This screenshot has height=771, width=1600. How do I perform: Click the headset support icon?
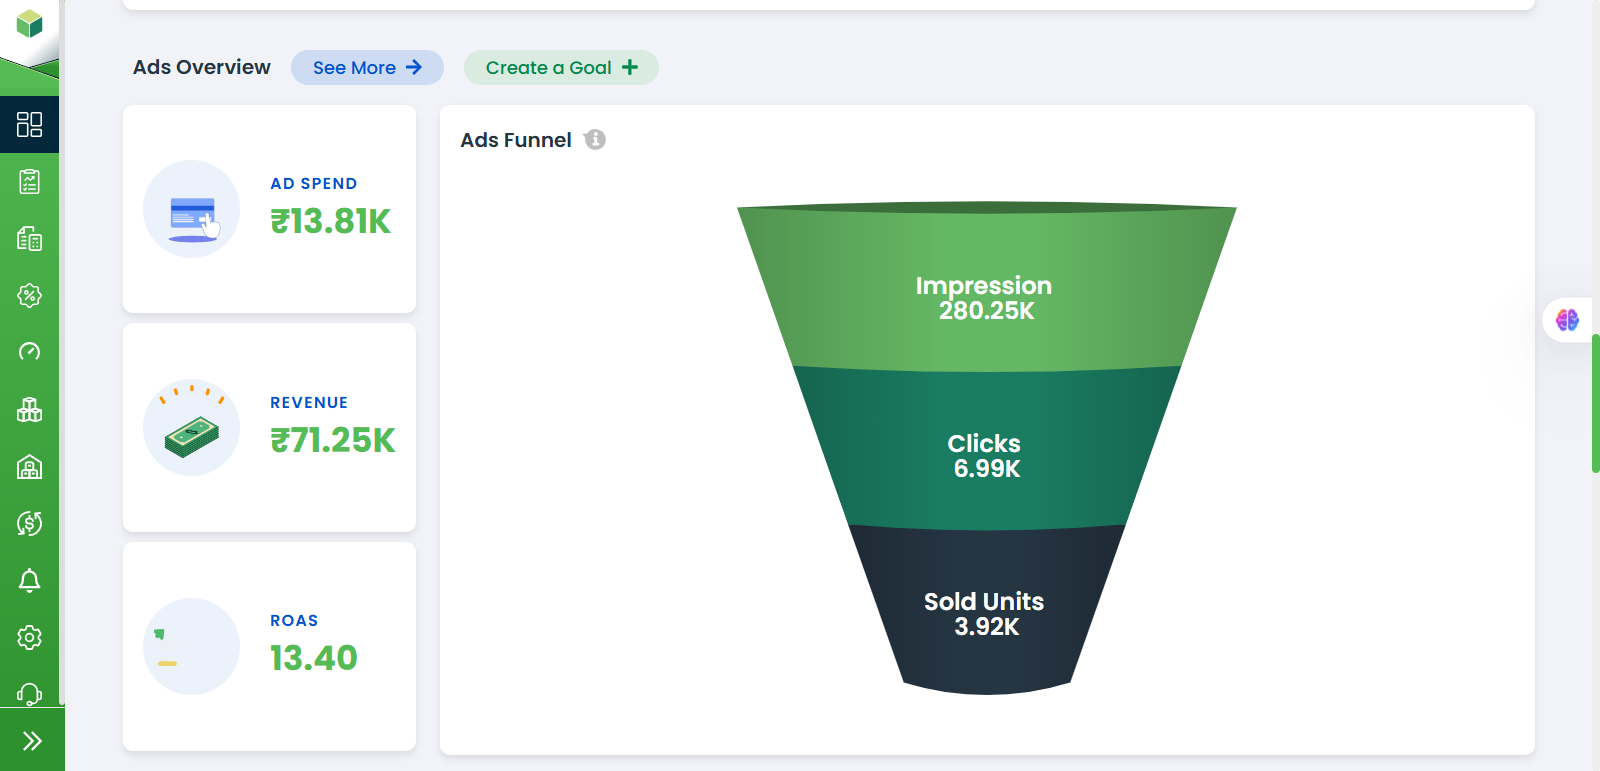(x=29, y=694)
